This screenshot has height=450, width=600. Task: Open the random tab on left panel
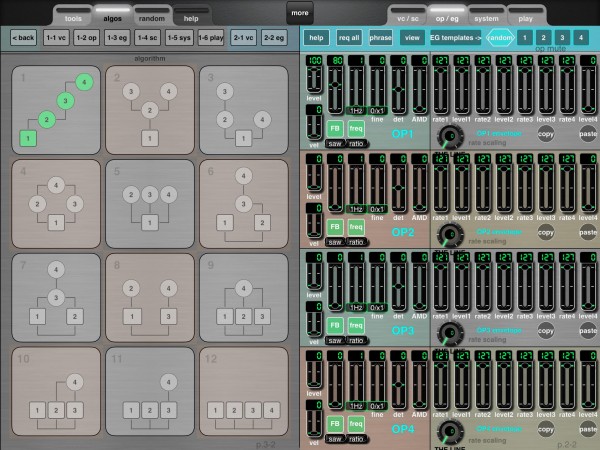152,16
